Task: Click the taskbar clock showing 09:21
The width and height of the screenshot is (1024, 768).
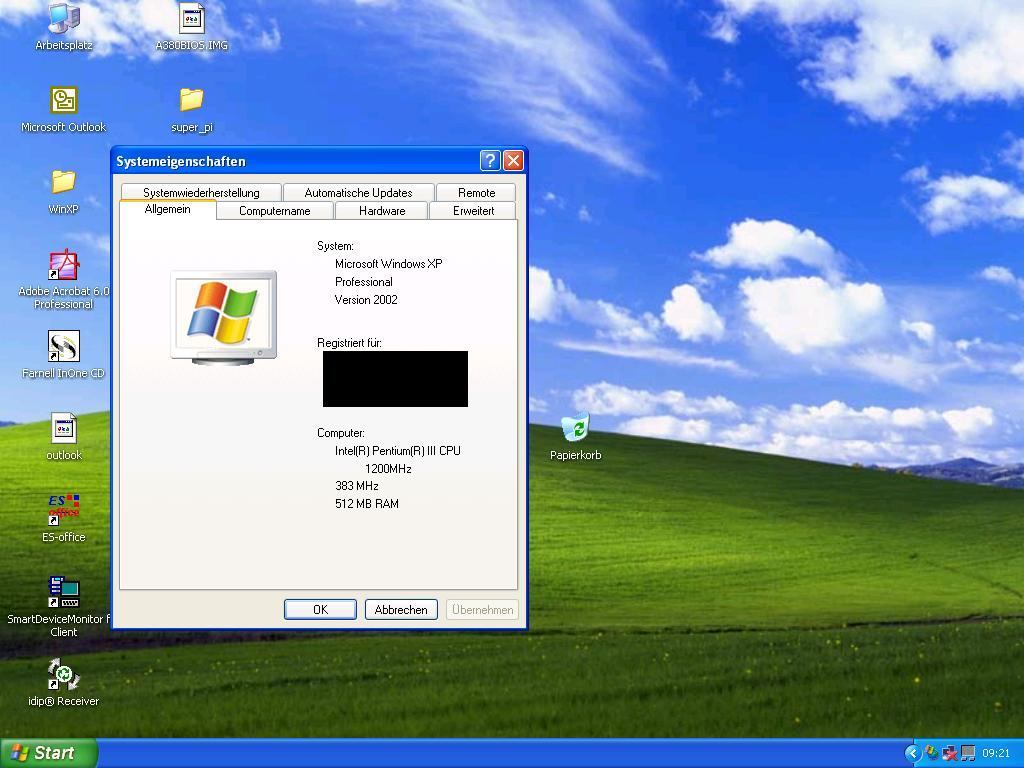Action: point(995,753)
